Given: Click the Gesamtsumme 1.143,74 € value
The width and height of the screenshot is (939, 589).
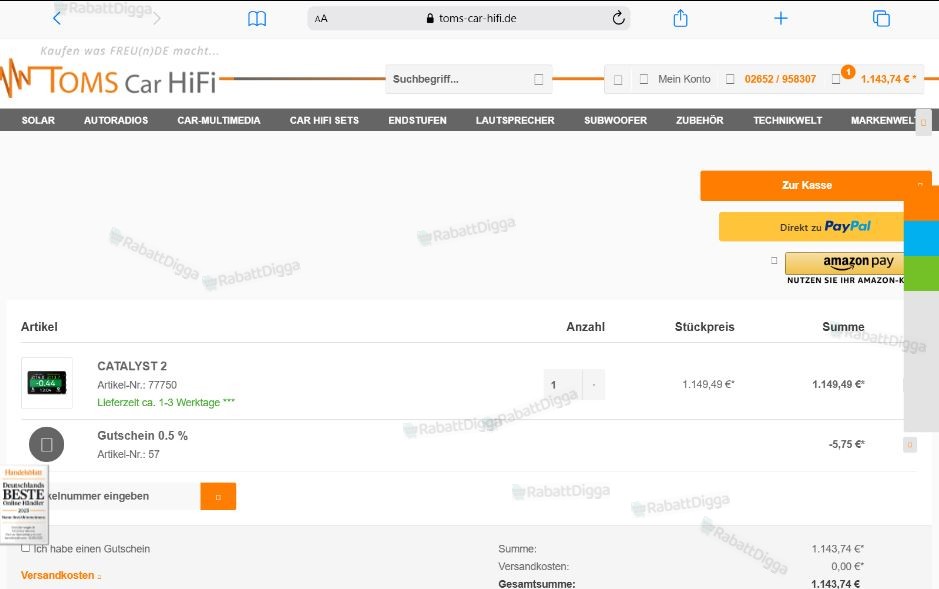Looking at the screenshot, I should (x=835, y=584).
